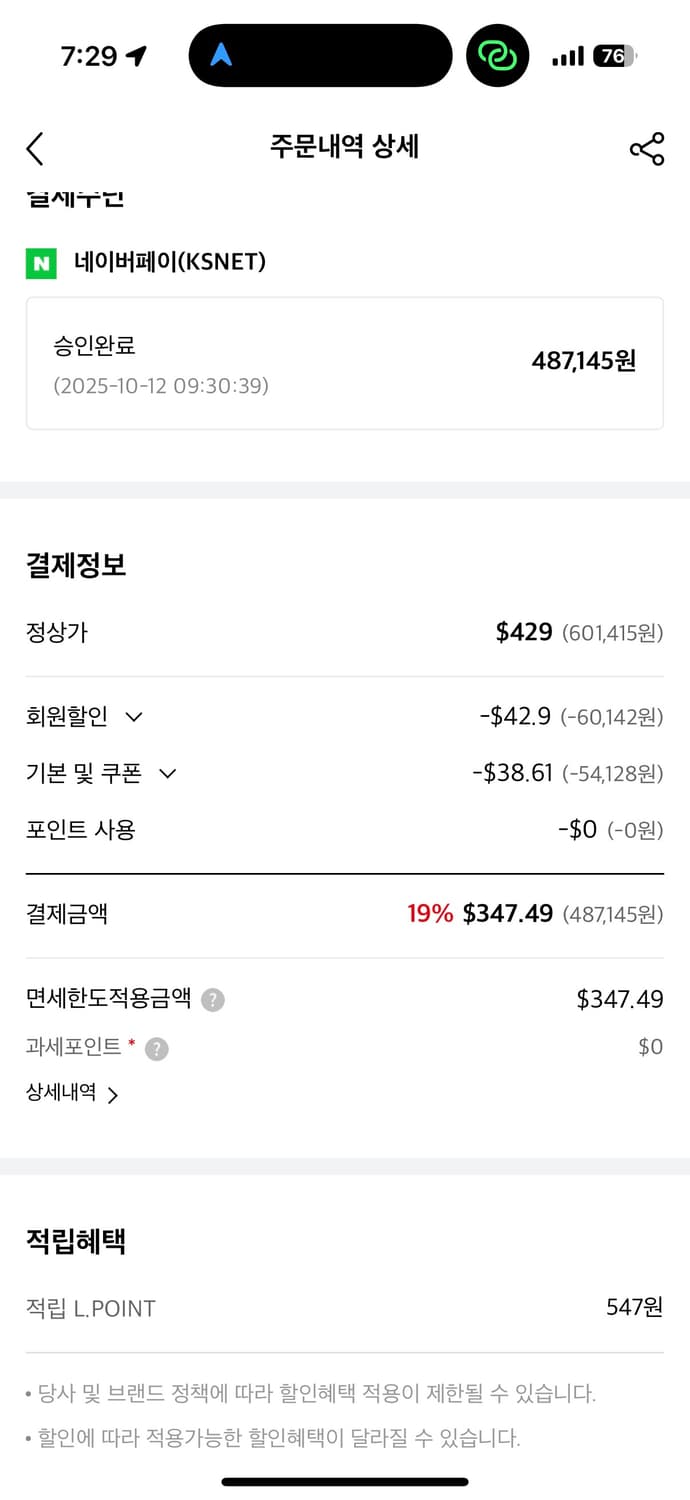
Task: Tap the 결제금액 total of $347.49
Action: pyautogui.click(x=507, y=914)
